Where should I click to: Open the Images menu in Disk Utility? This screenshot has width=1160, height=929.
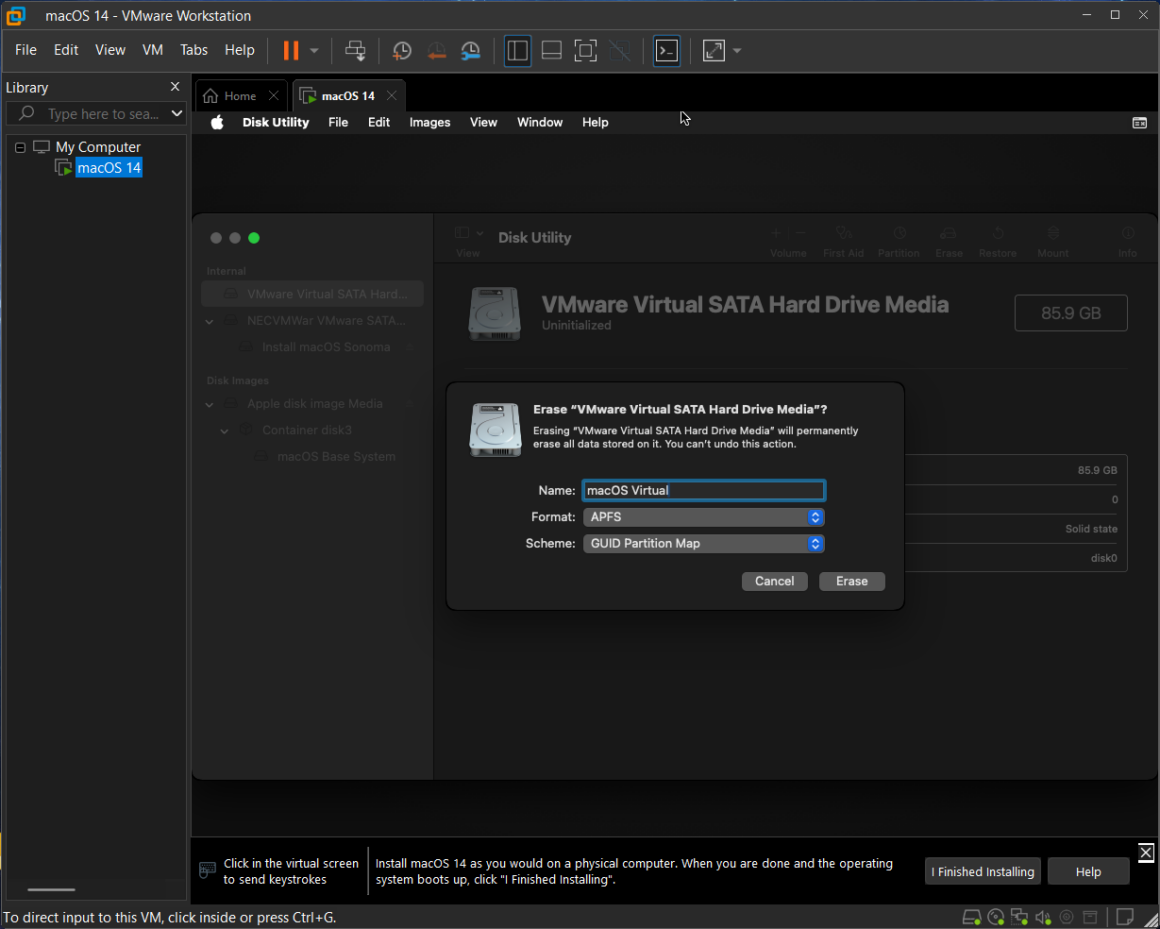coord(430,123)
